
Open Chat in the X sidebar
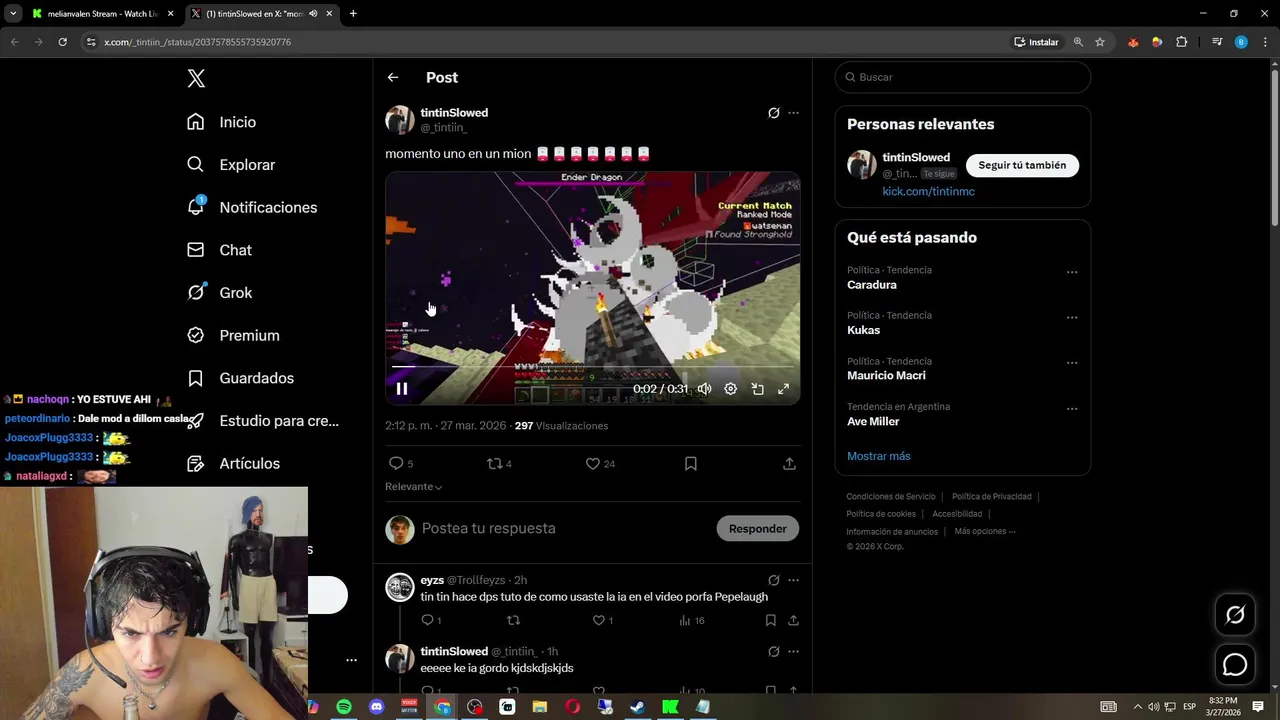coord(219,250)
